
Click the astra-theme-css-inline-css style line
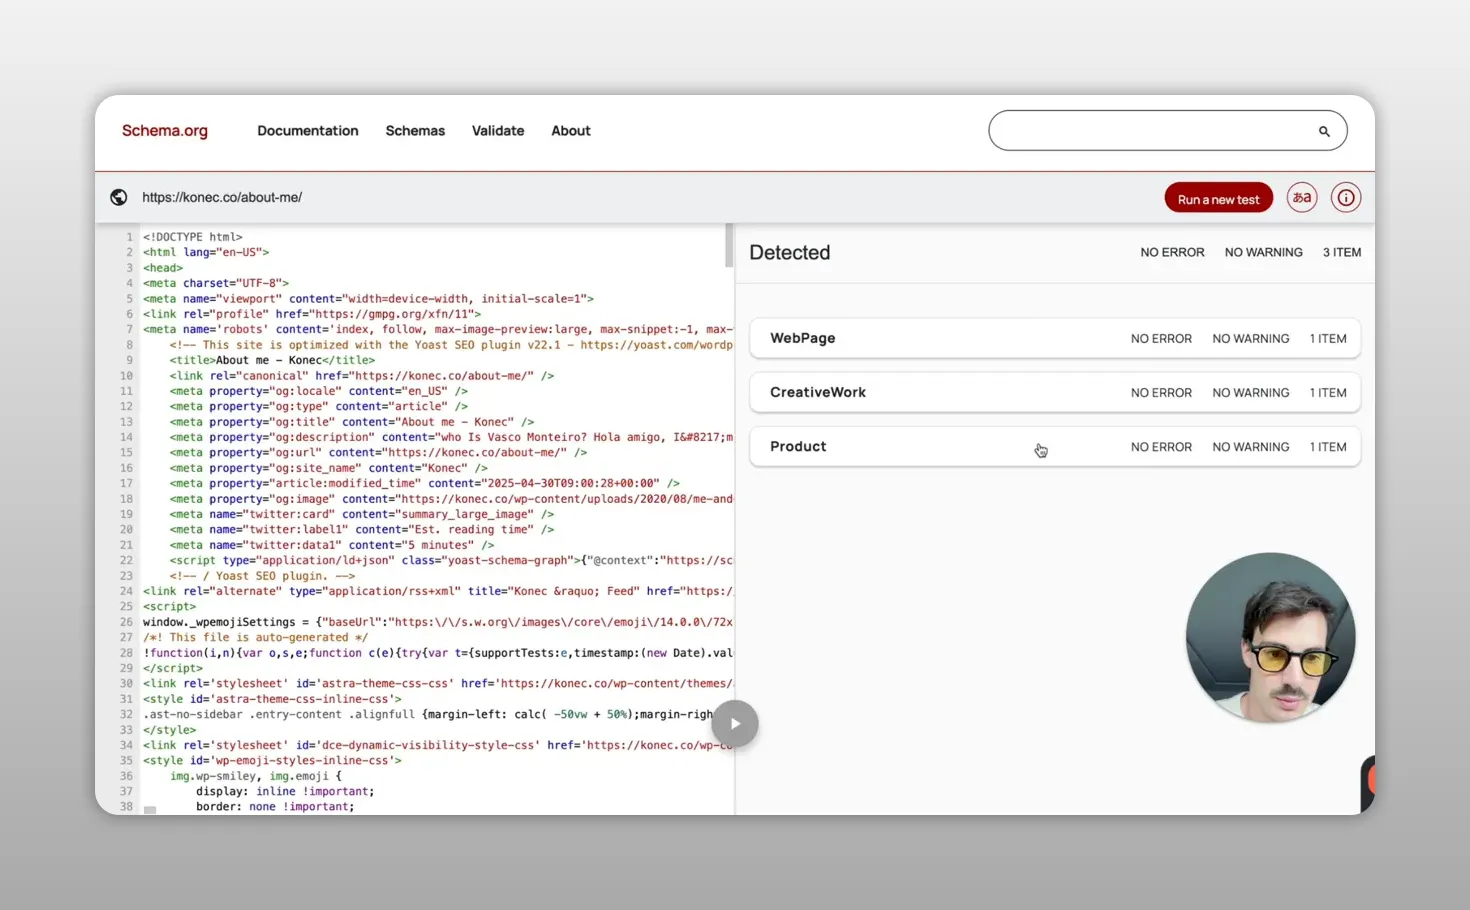click(x=272, y=699)
